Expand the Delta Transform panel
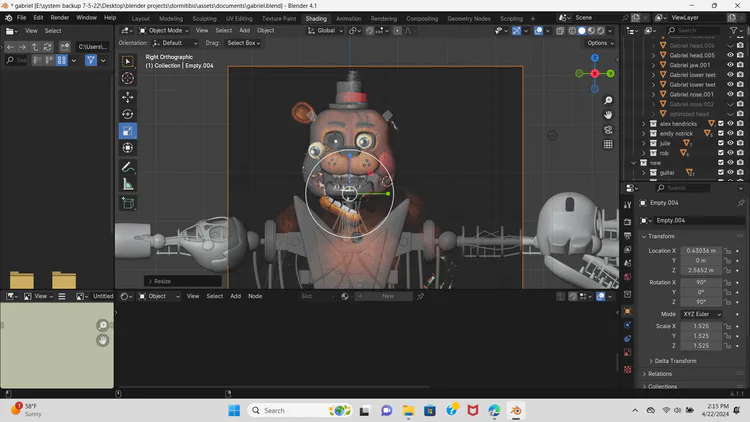The height and width of the screenshot is (422, 750). coord(675,361)
